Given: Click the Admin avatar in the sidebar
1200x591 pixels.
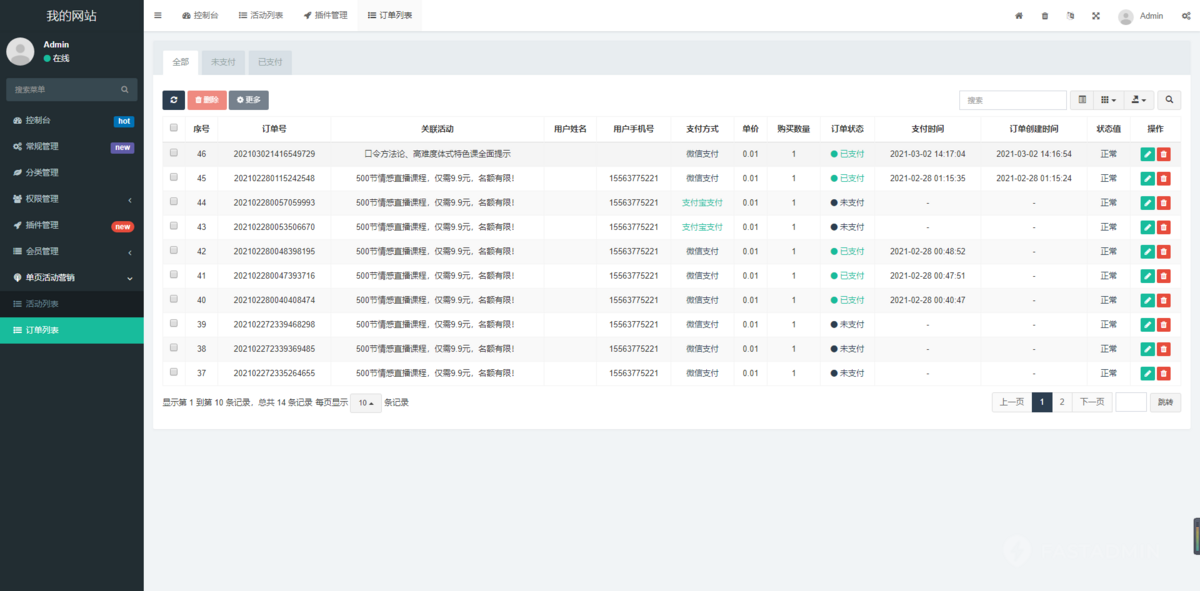Looking at the screenshot, I should coord(20,51).
